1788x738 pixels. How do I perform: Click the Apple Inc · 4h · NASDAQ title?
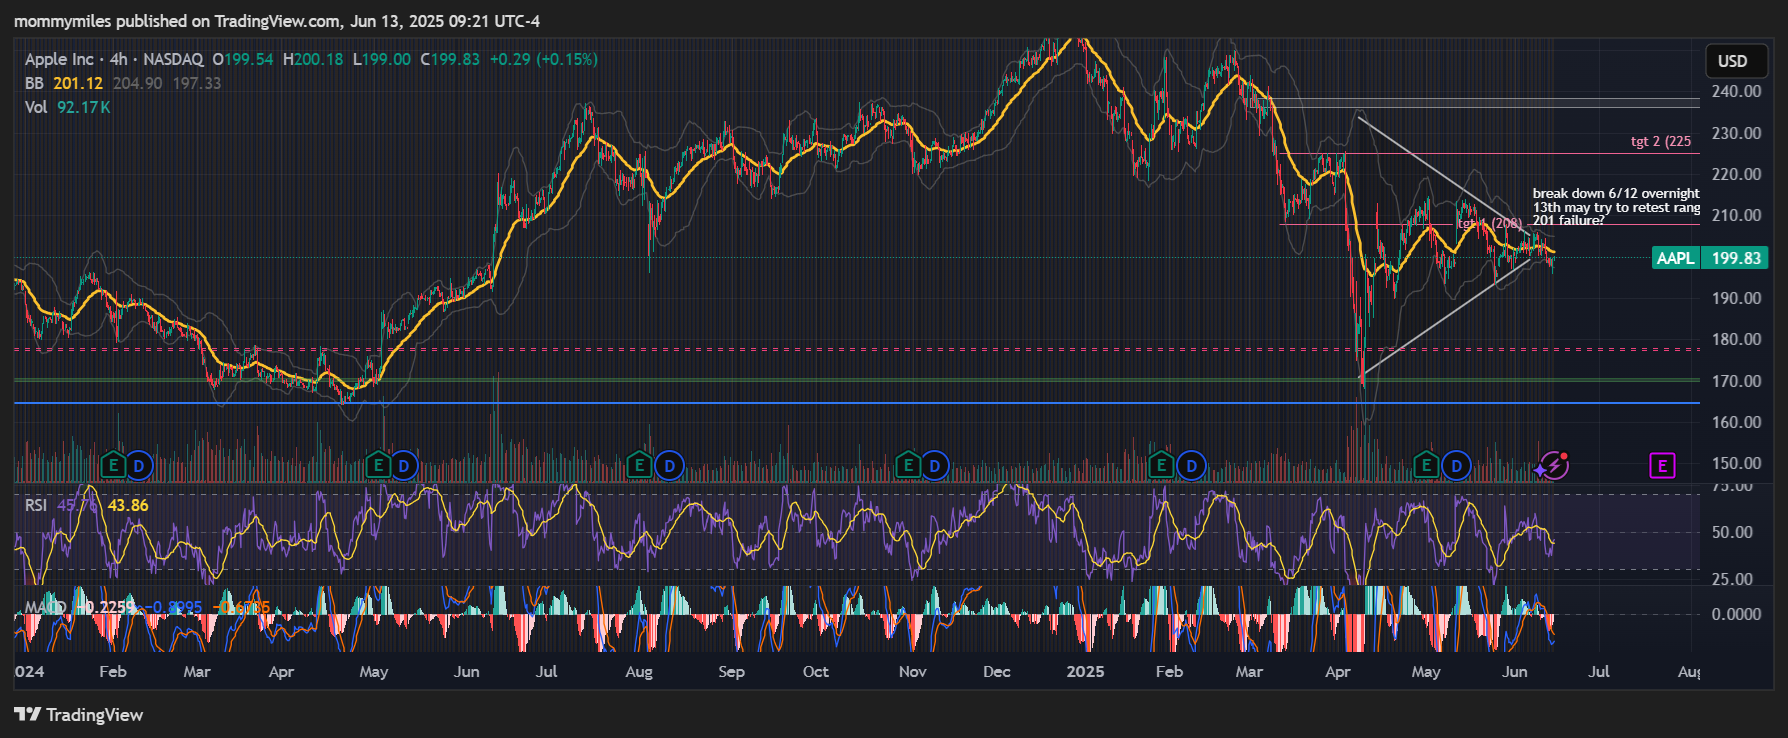click(114, 59)
